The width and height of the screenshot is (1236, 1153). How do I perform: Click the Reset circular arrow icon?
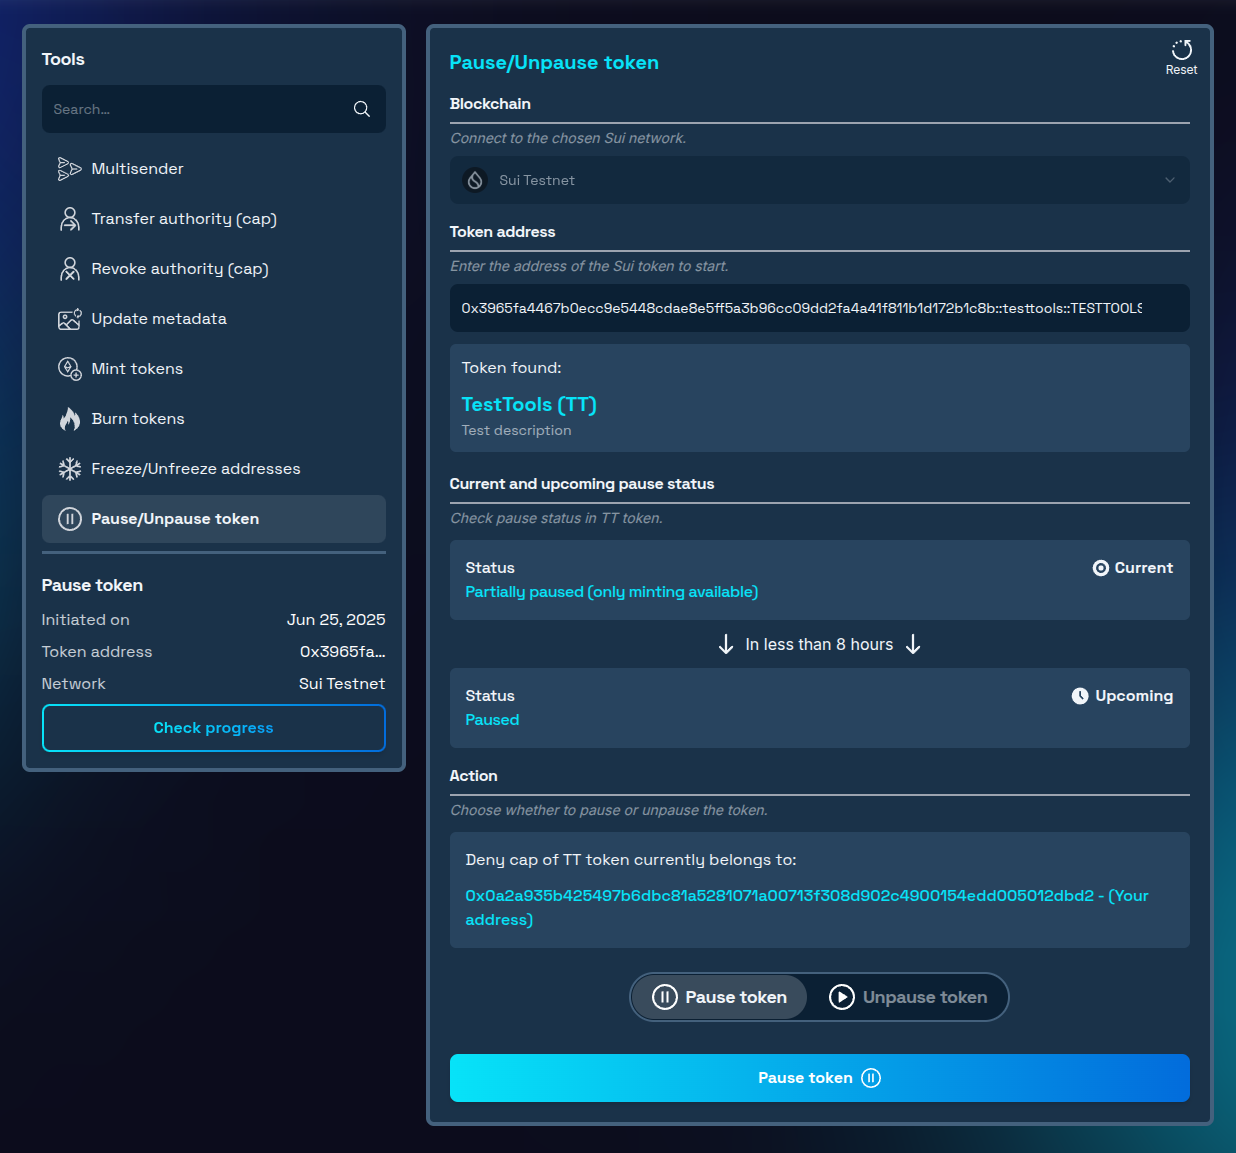[1181, 50]
